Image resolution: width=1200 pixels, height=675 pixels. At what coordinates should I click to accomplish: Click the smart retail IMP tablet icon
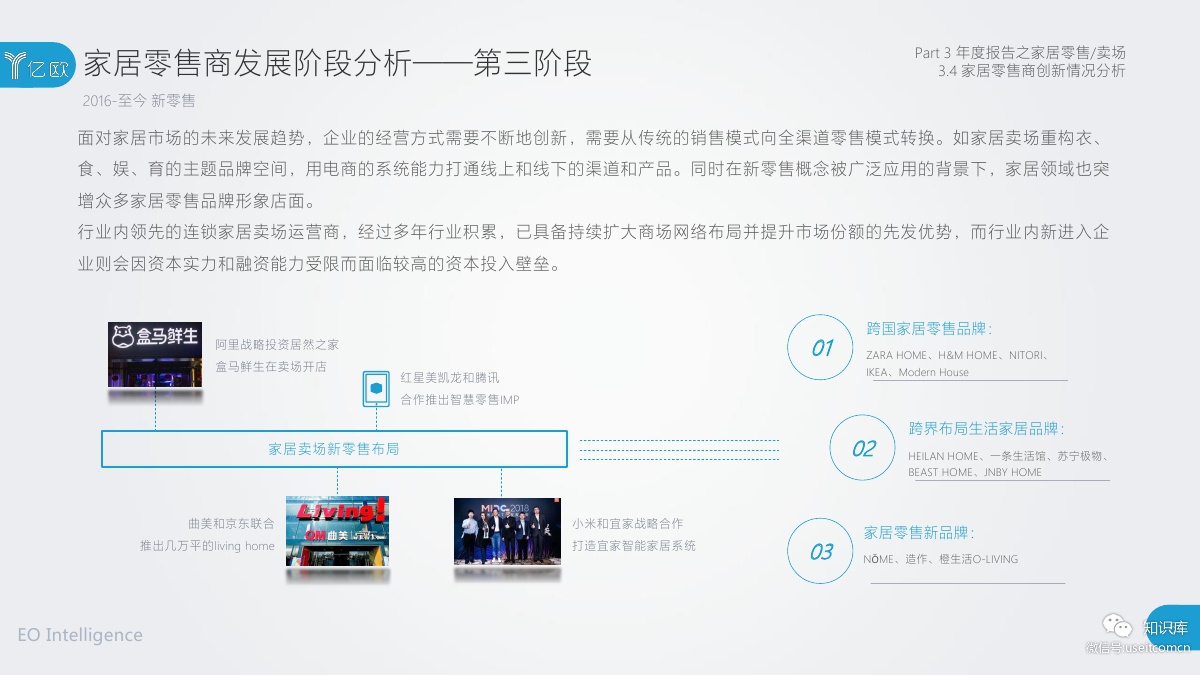click(x=376, y=388)
